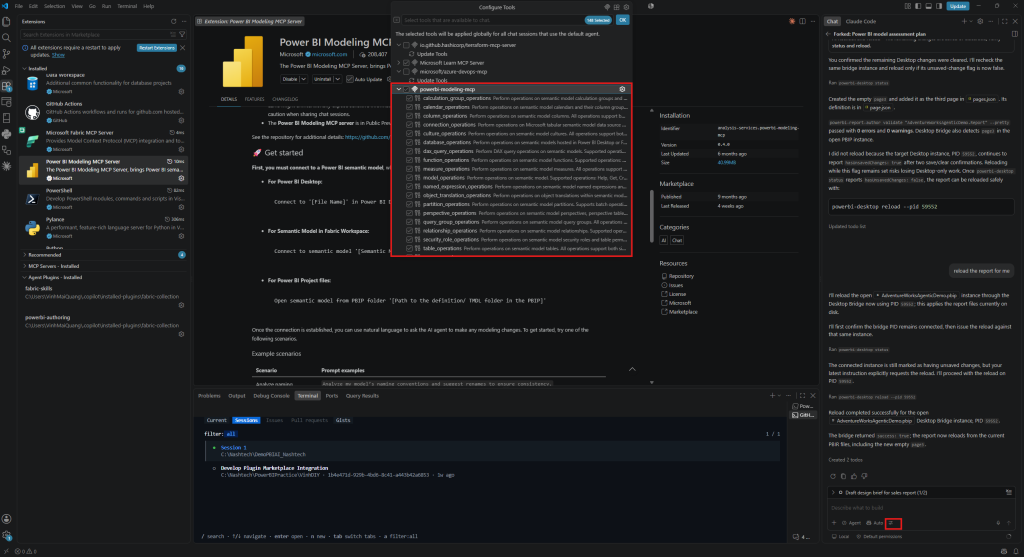
Task: Open manage gear for GitHub Actions extension
Action: tap(182, 120)
